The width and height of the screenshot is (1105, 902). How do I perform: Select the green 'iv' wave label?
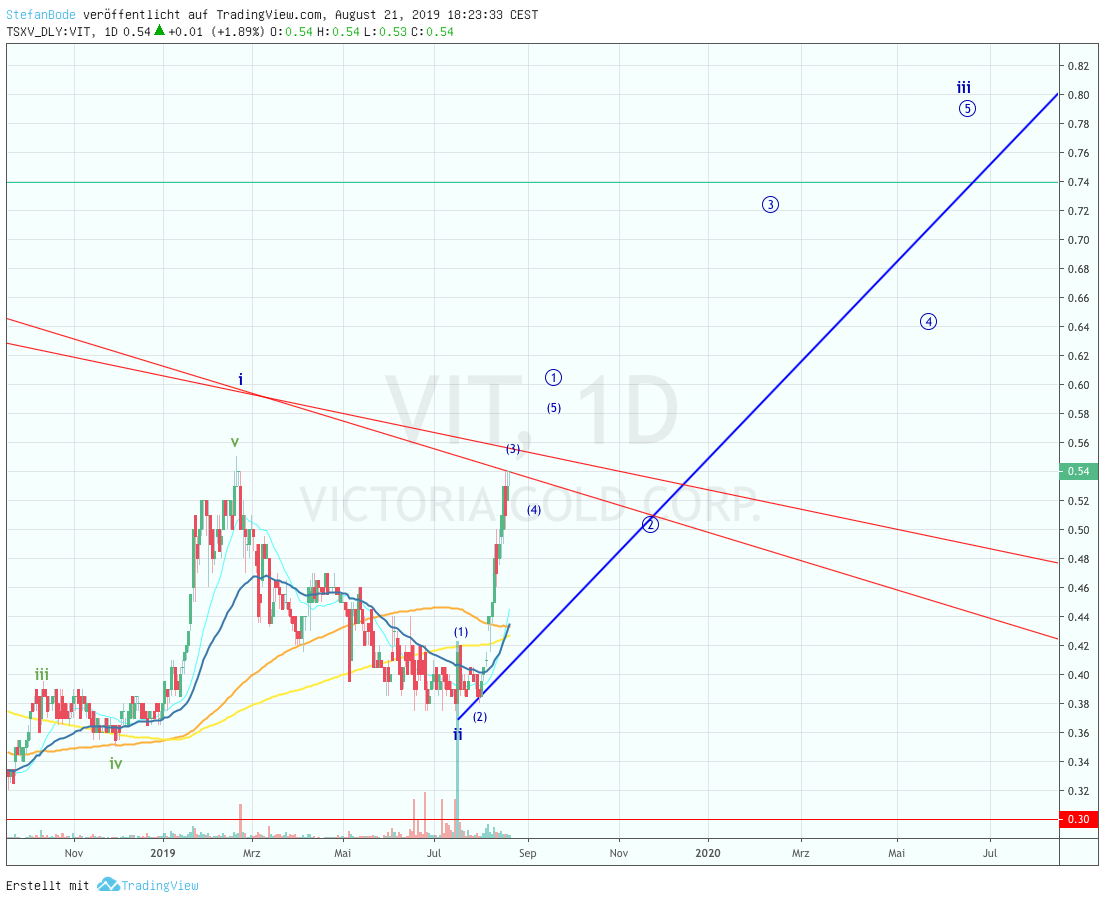pyautogui.click(x=116, y=763)
